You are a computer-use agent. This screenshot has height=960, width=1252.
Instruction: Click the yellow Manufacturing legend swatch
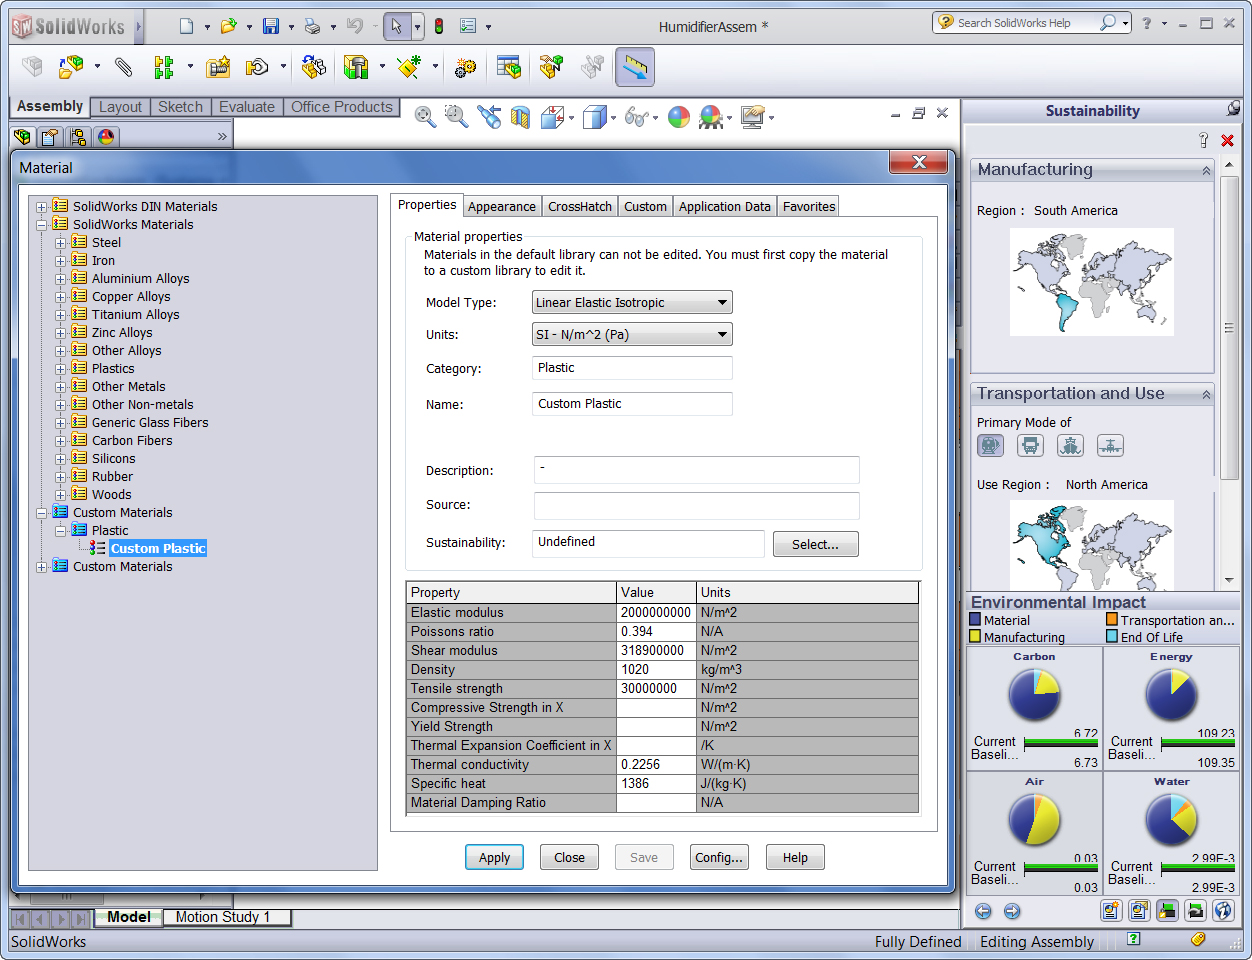tap(975, 637)
